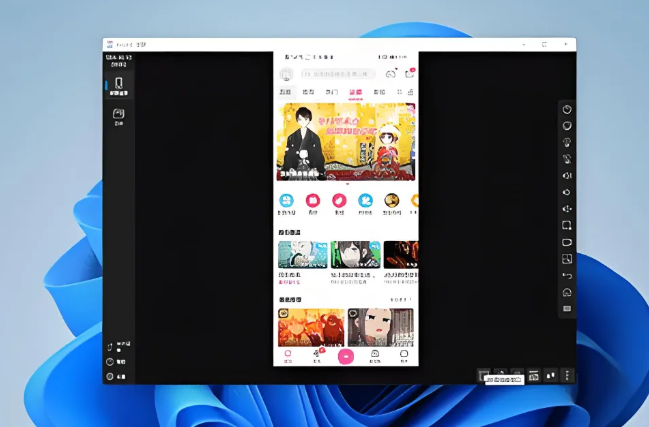Switch to the first tab under the avatar
Image resolution: width=649 pixels, height=427 pixels.
tap(285, 92)
